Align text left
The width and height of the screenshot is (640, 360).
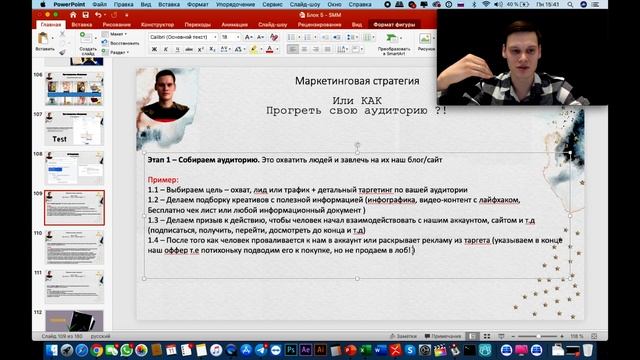click(x=292, y=49)
